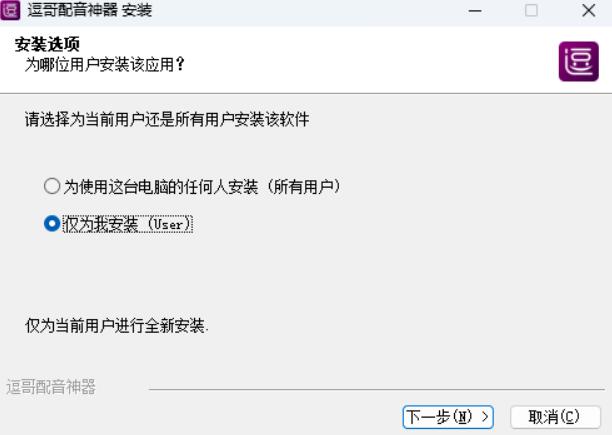This screenshot has height=435, width=612.
Task: Click the greyed-out maximize window button
Action: [x=531, y=11]
